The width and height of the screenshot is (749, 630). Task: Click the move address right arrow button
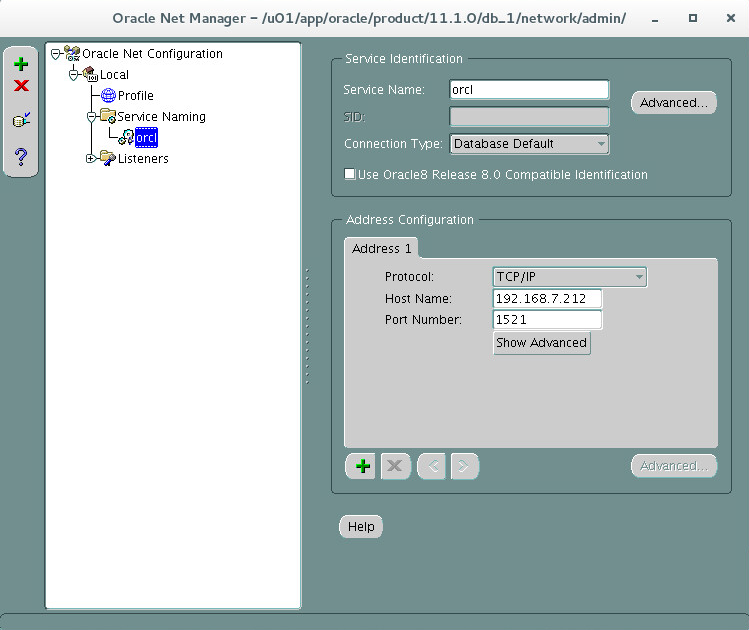point(464,466)
